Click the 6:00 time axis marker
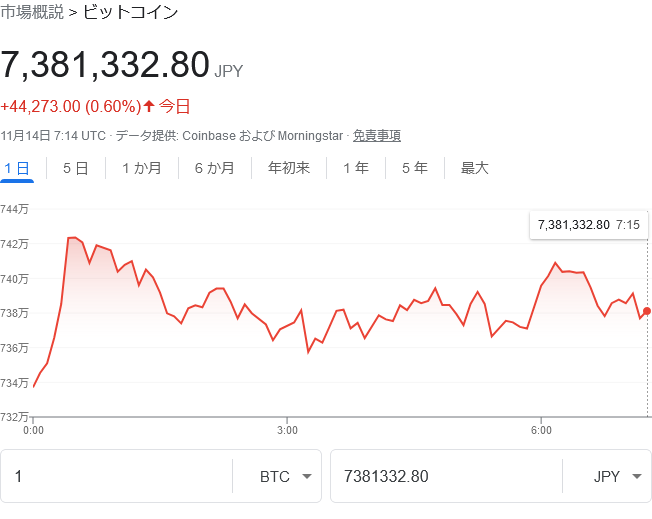The width and height of the screenshot is (652, 519). click(x=541, y=430)
